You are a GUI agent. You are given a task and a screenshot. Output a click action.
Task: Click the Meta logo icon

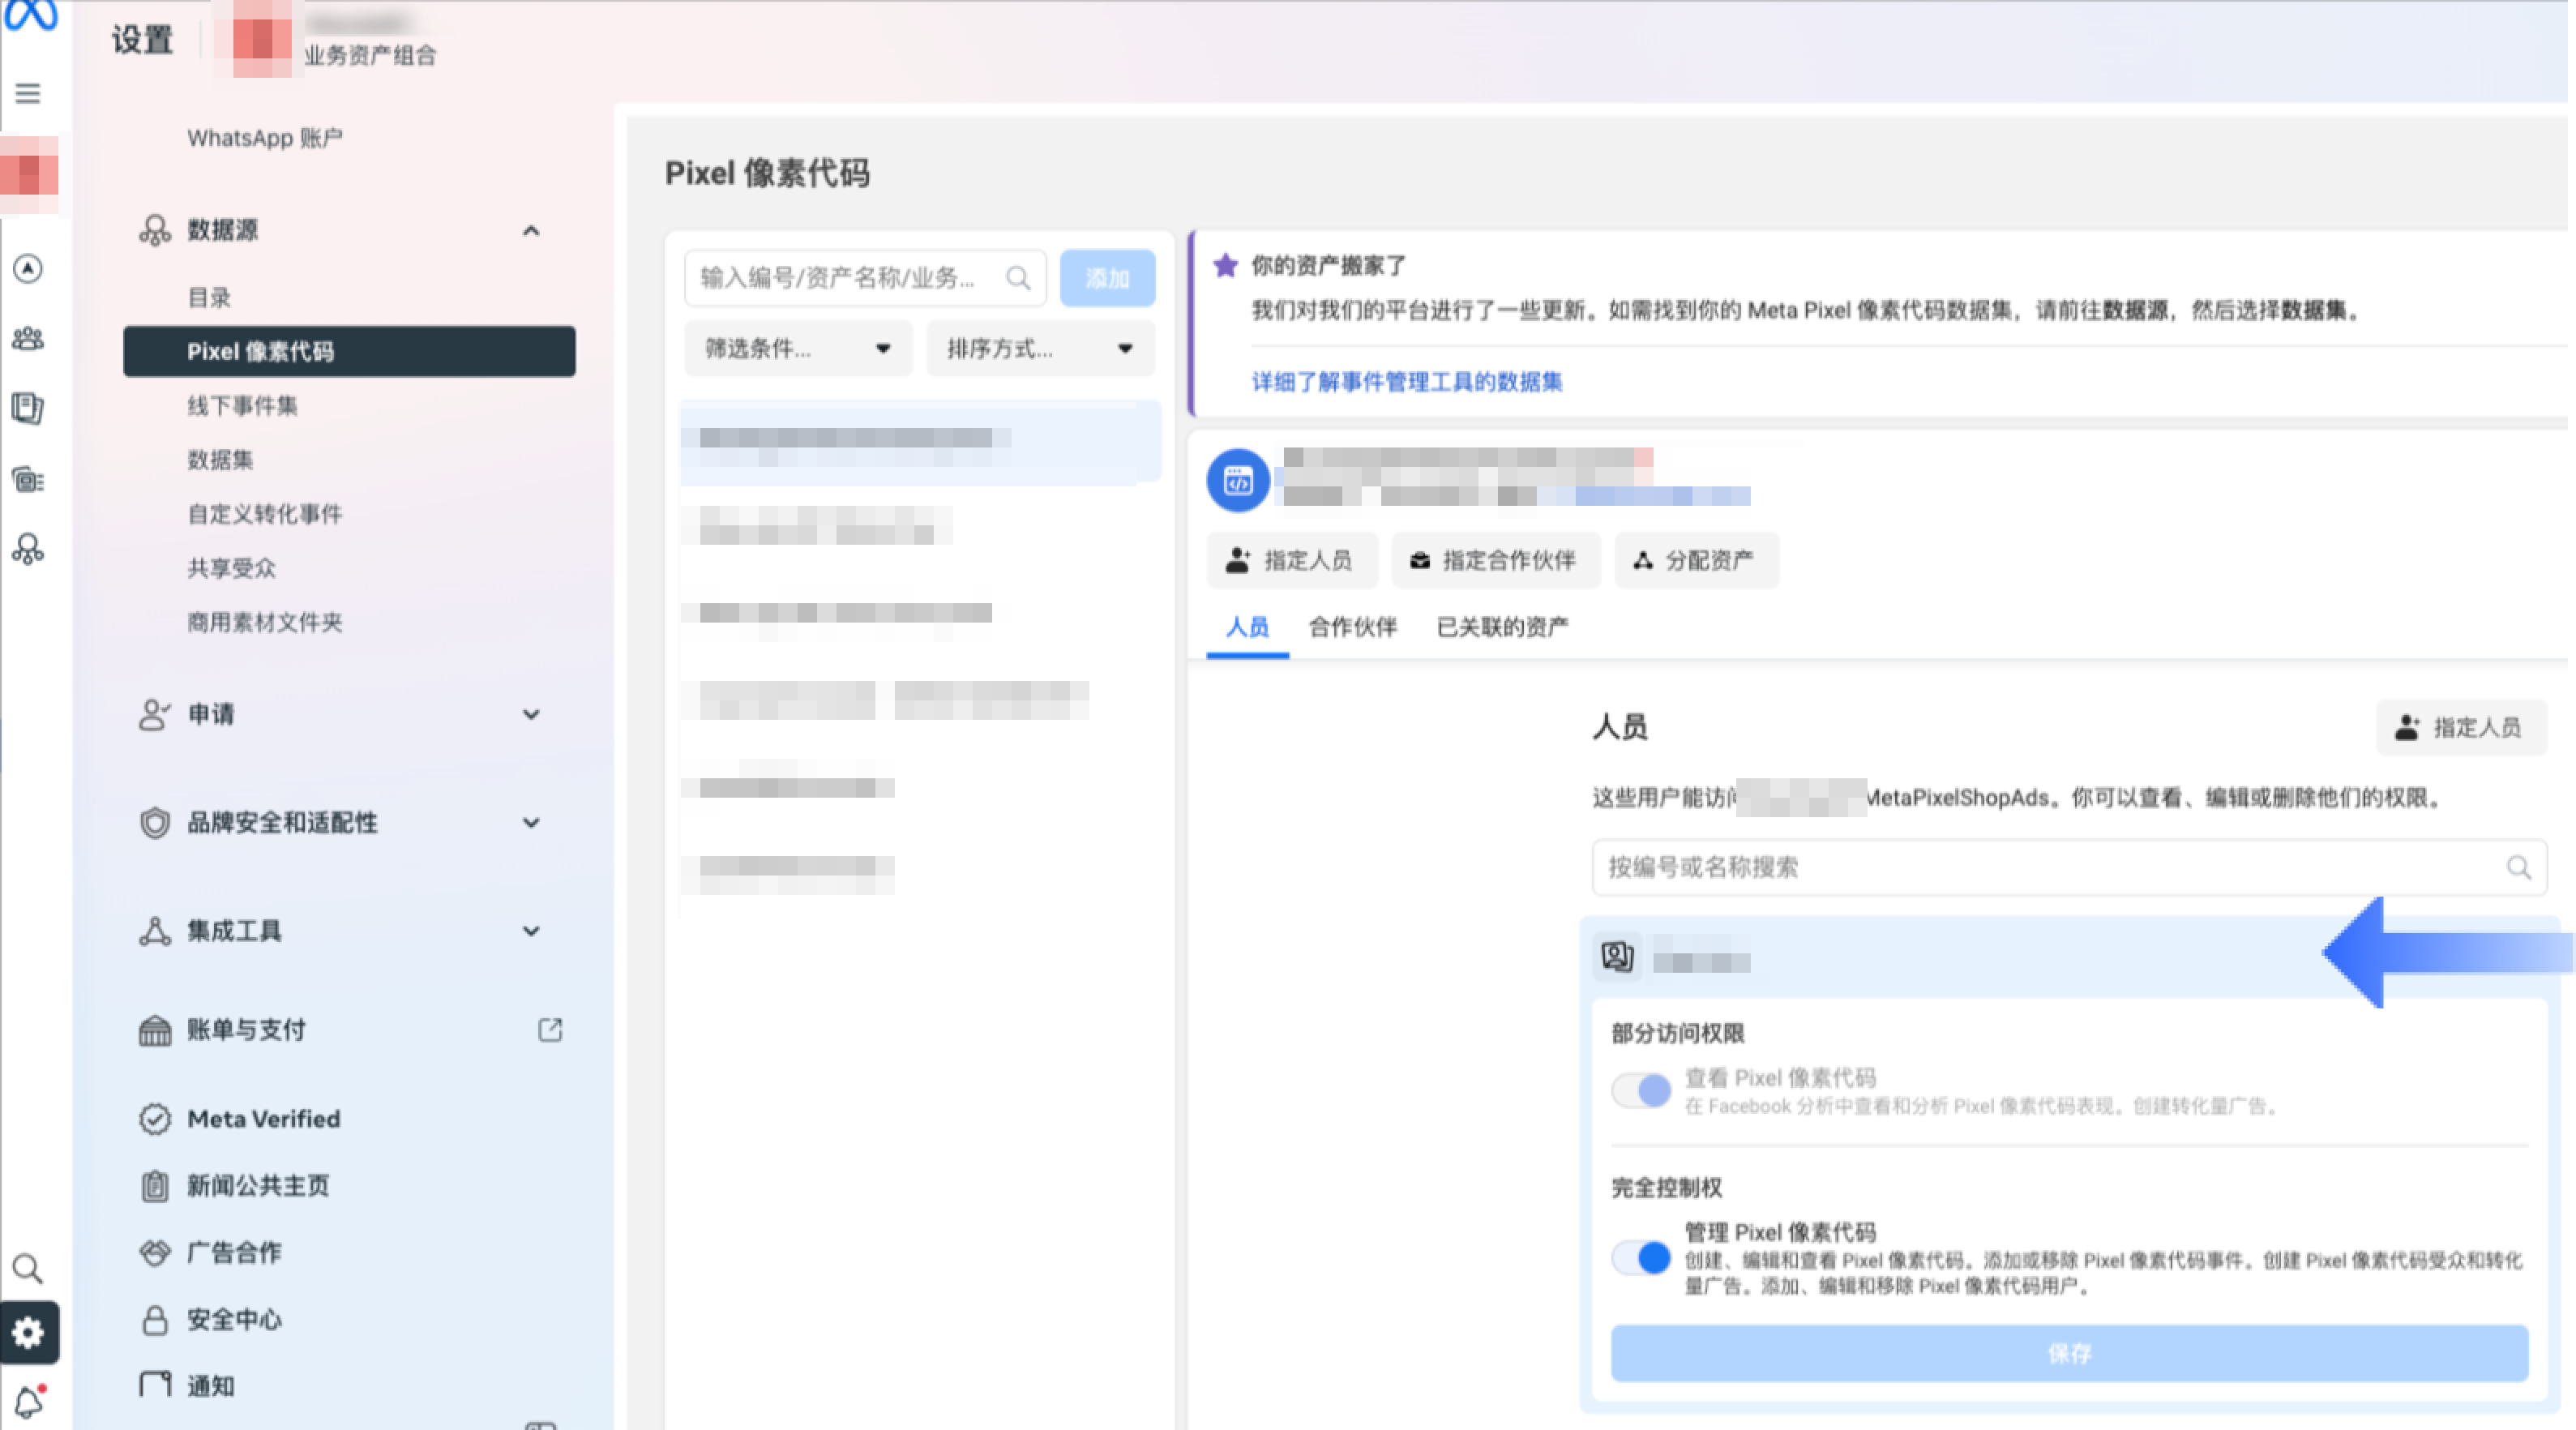tap(30, 14)
